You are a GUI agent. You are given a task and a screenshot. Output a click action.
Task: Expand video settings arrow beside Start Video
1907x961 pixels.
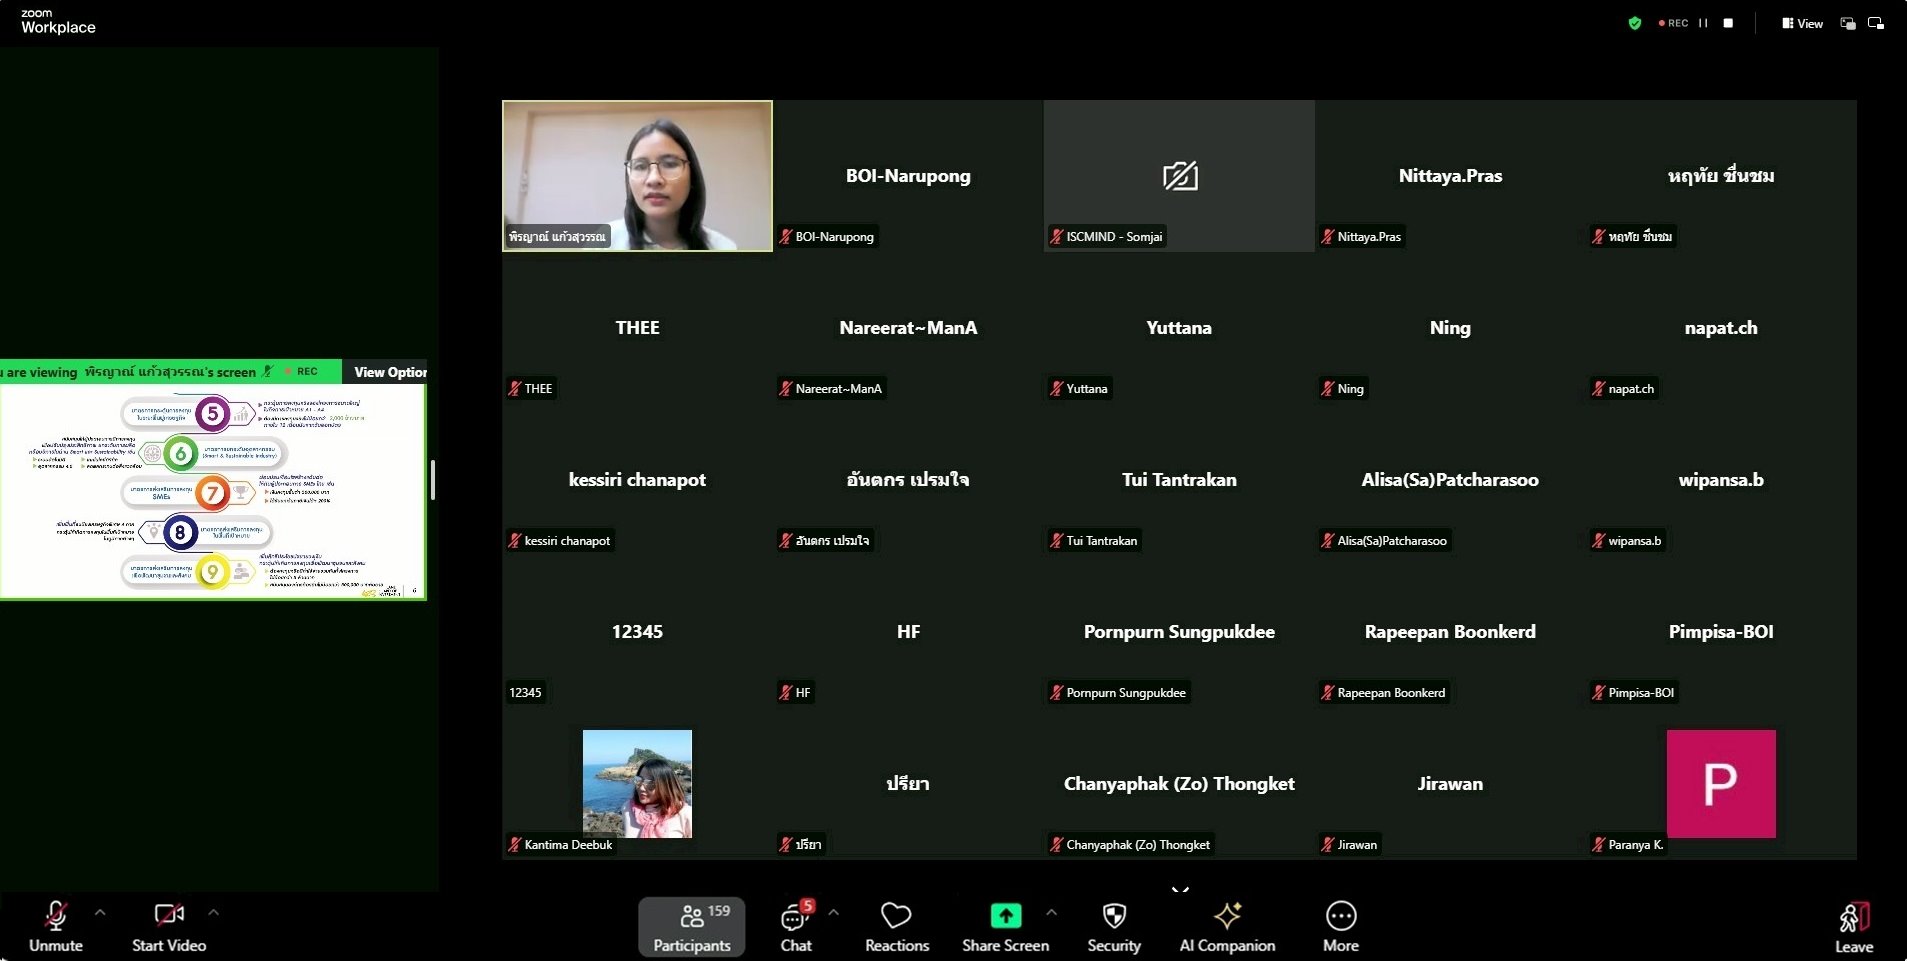point(213,912)
